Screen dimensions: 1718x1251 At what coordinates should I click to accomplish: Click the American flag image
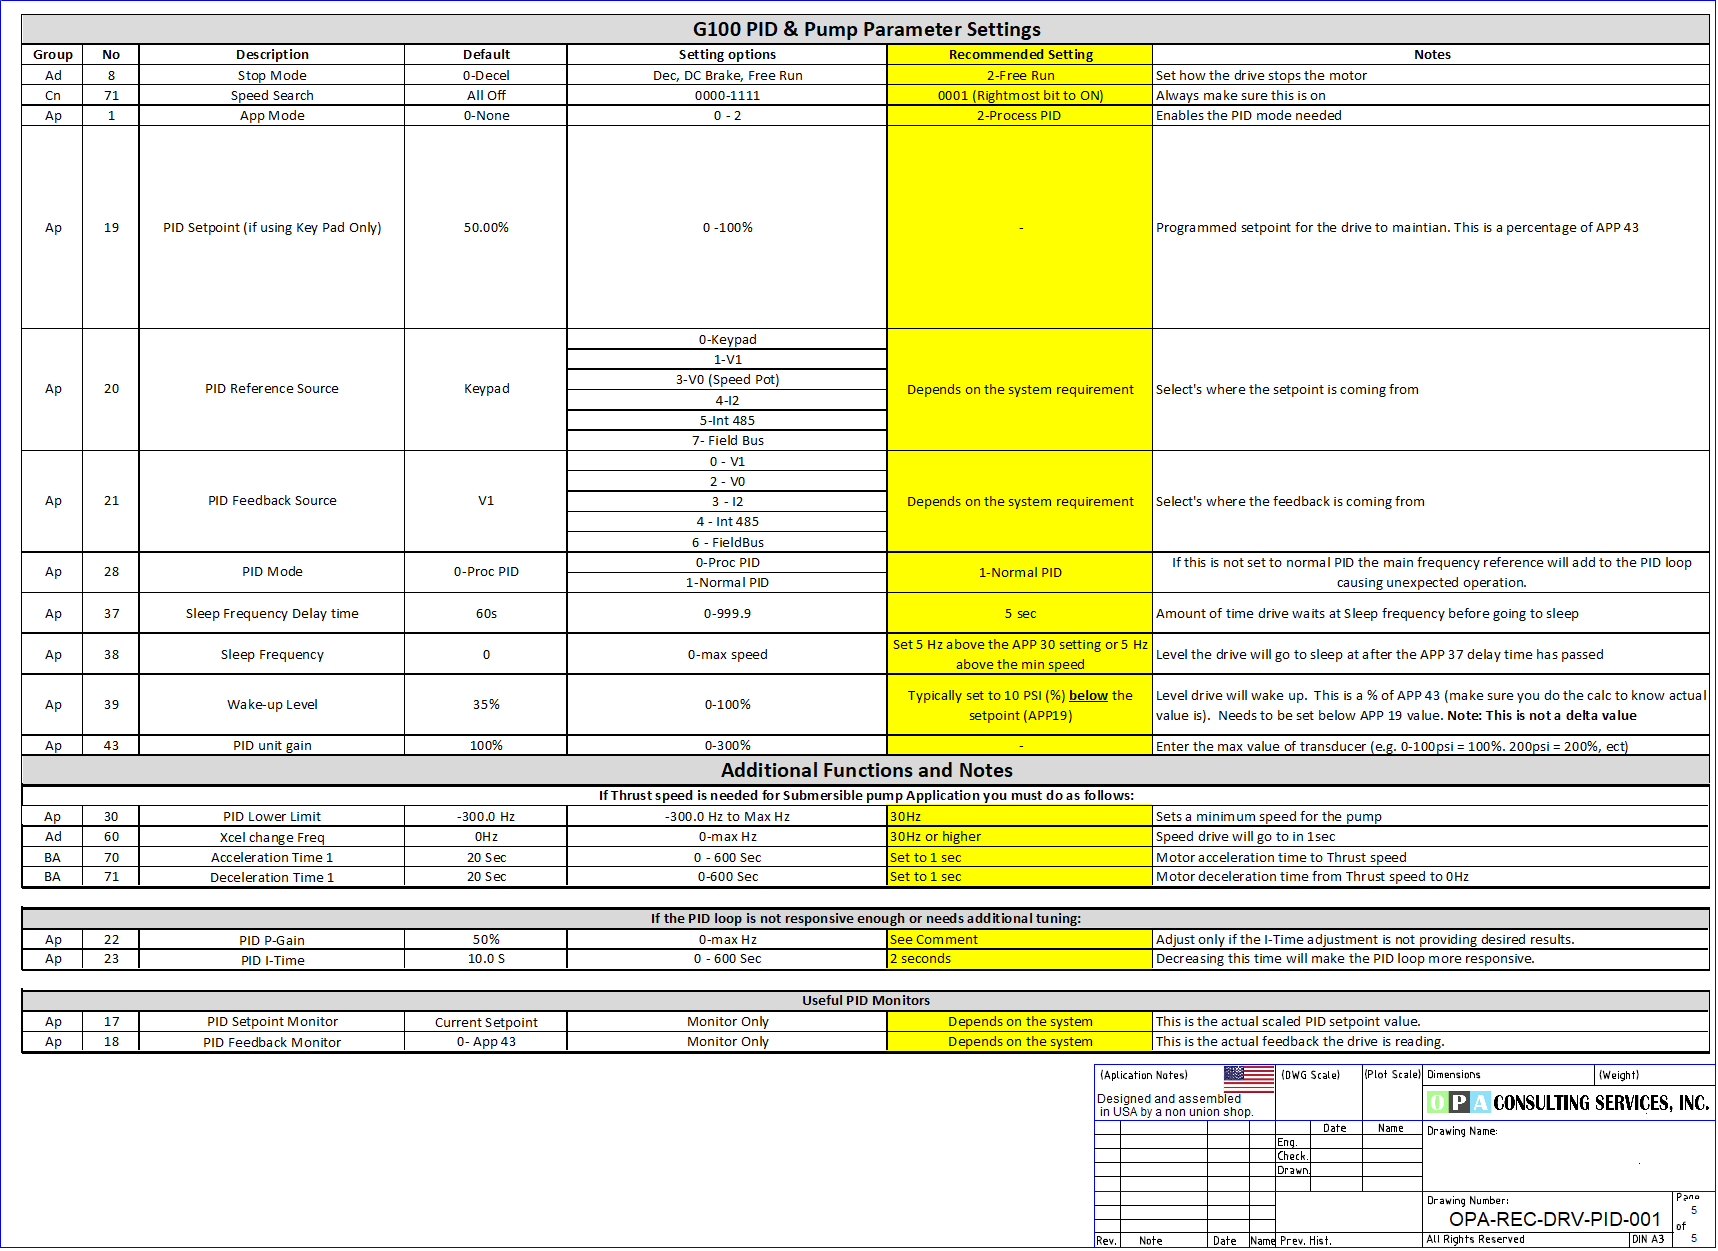pyautogui.click(x=1248, y=1079)
